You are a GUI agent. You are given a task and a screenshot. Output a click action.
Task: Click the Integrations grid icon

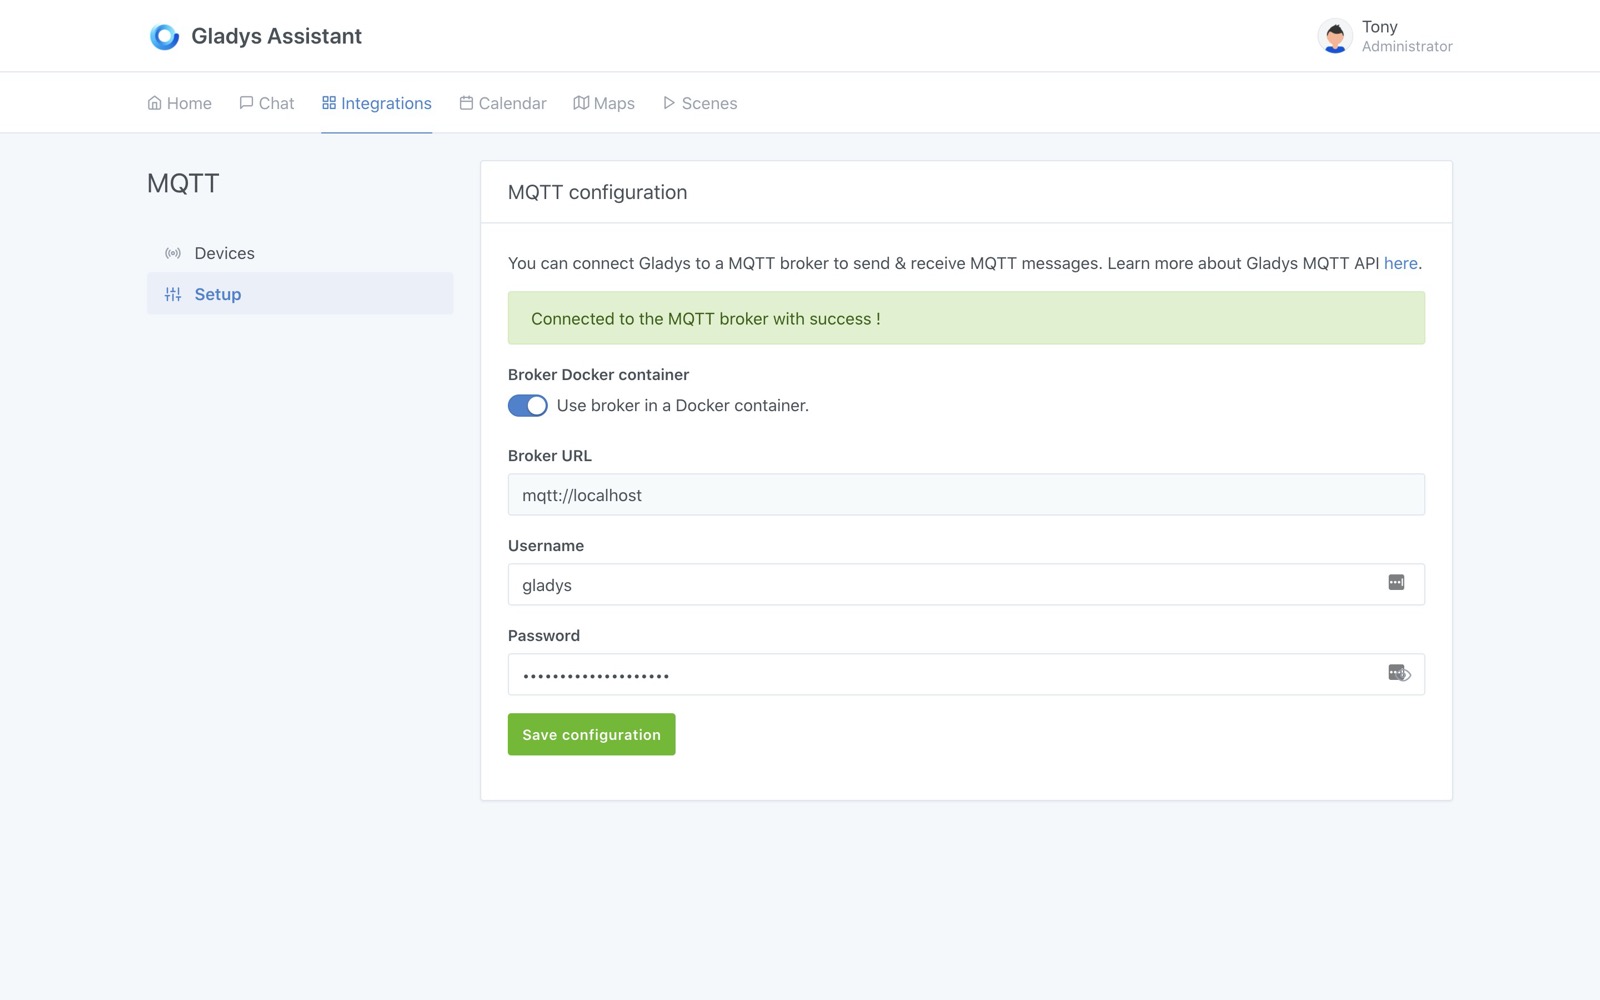coord(328,102)
